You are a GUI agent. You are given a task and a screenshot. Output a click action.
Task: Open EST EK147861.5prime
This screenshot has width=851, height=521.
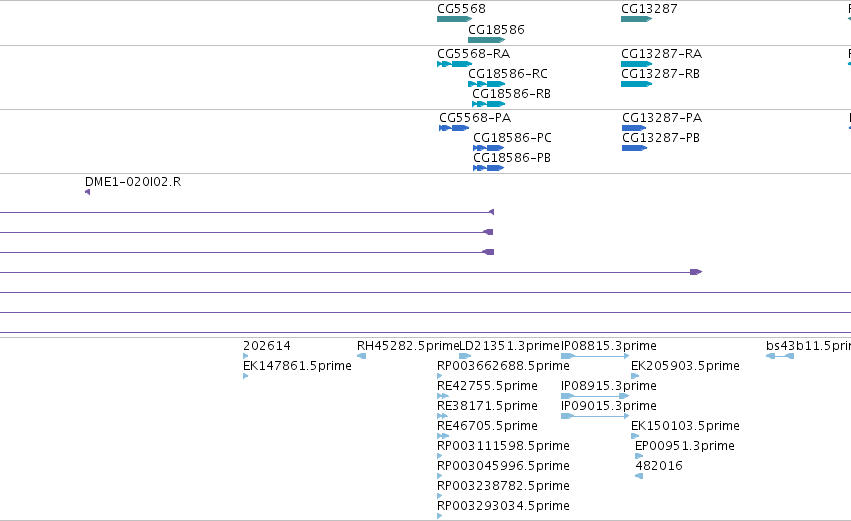(297, 366)
